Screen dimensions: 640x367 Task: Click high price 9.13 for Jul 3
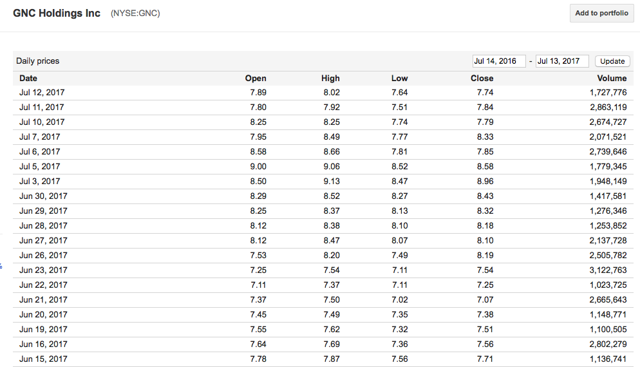(x=331, y=181)
